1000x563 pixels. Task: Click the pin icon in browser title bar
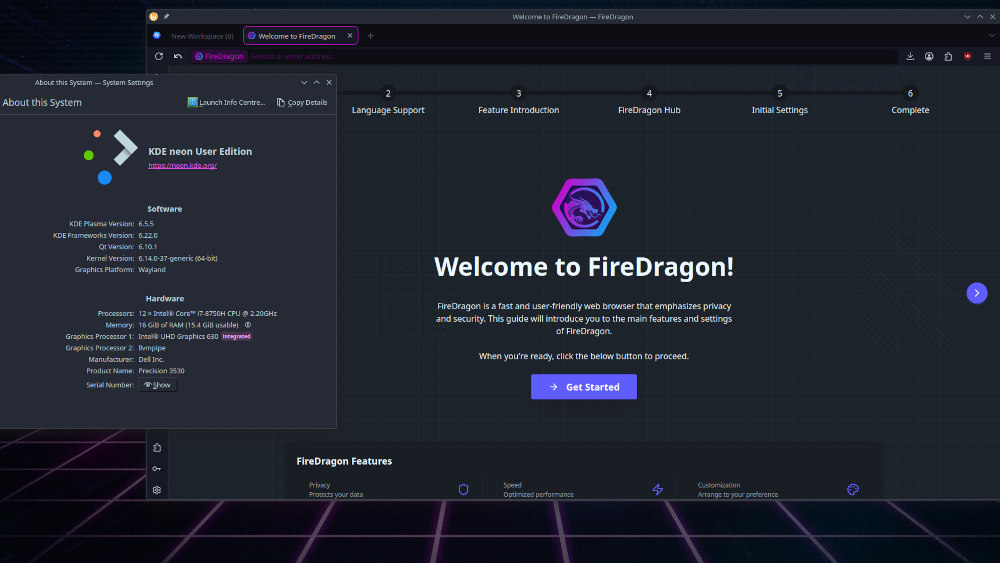click(166, 17)
